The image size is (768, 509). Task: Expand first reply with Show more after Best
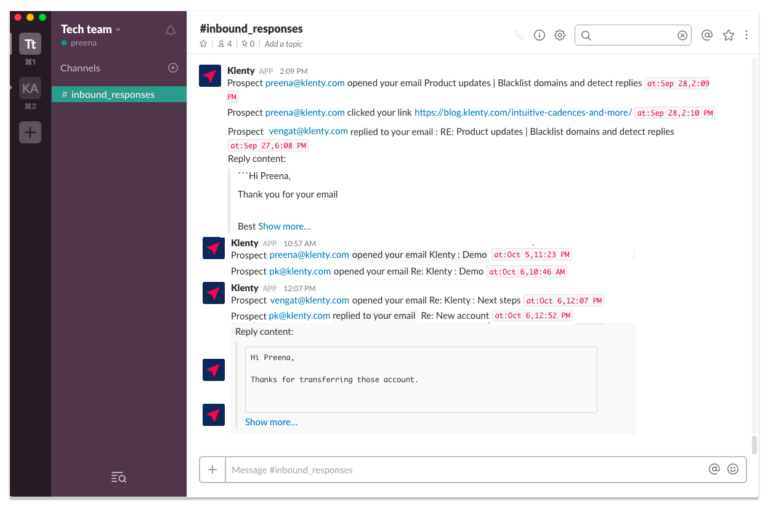284,226
